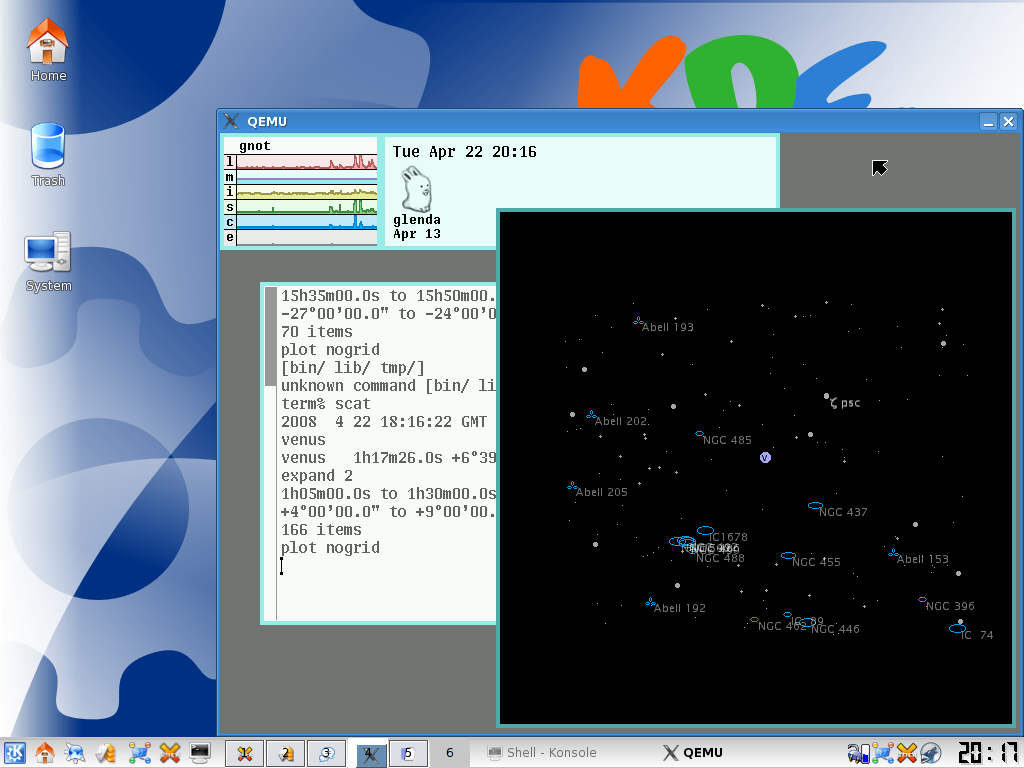Switch to virtual desktop 5
Viewport: 1024px width, 768px height.
408,753
